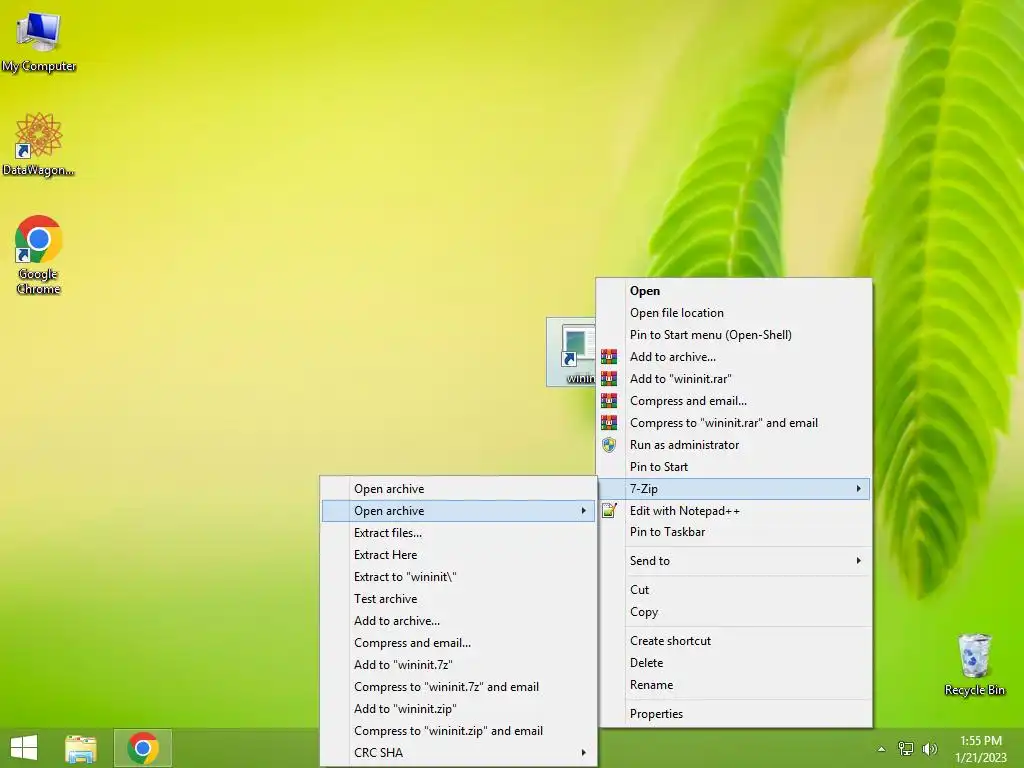The image size is (1024, 768).
Task: Choose Pin to Taskbar
Action: tap(735, 532)
